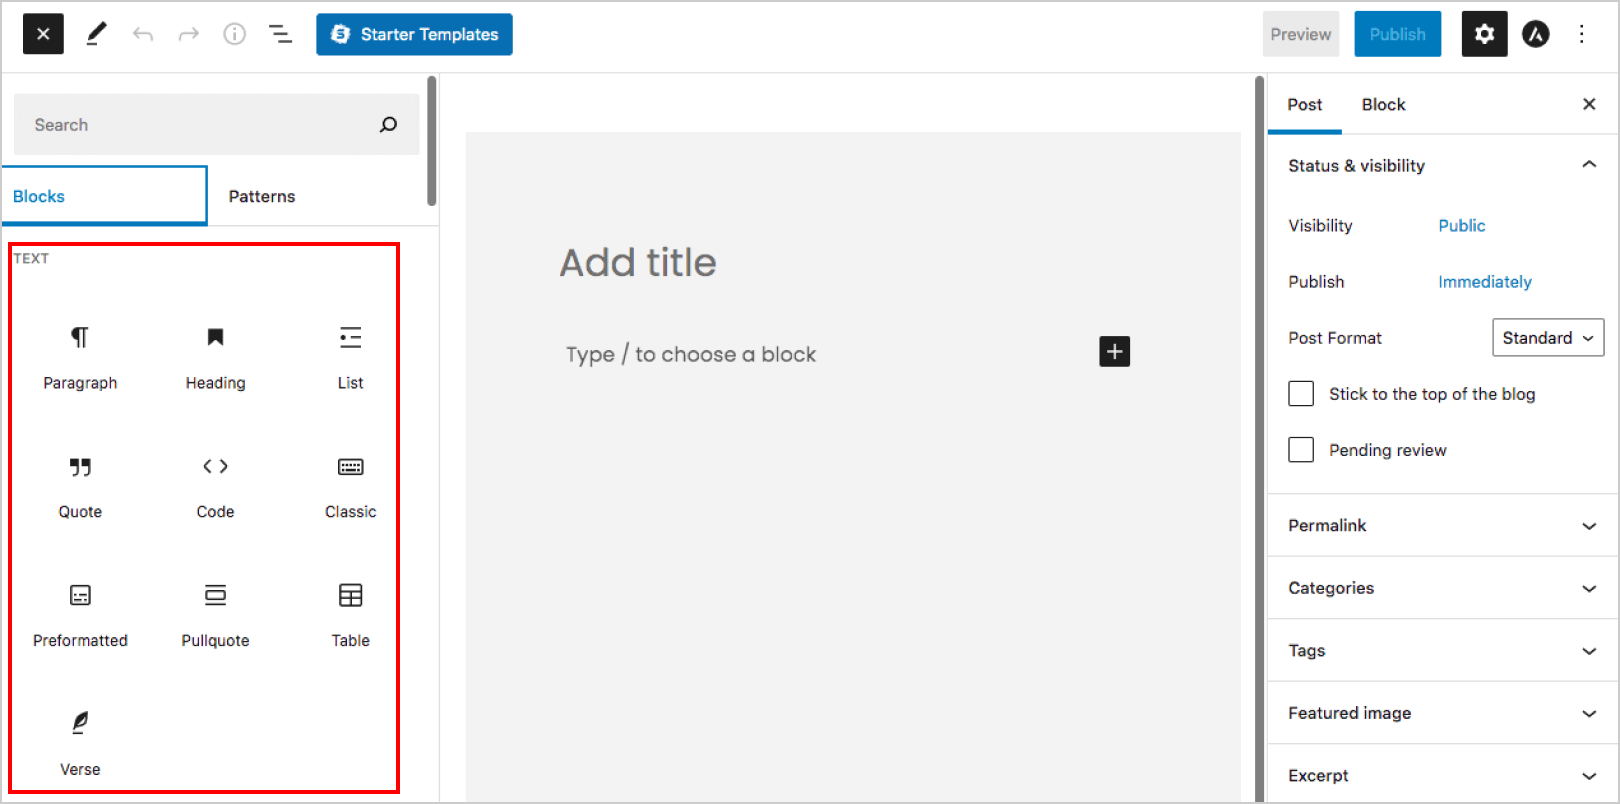Insert a Paragraph block

point(80,355)
